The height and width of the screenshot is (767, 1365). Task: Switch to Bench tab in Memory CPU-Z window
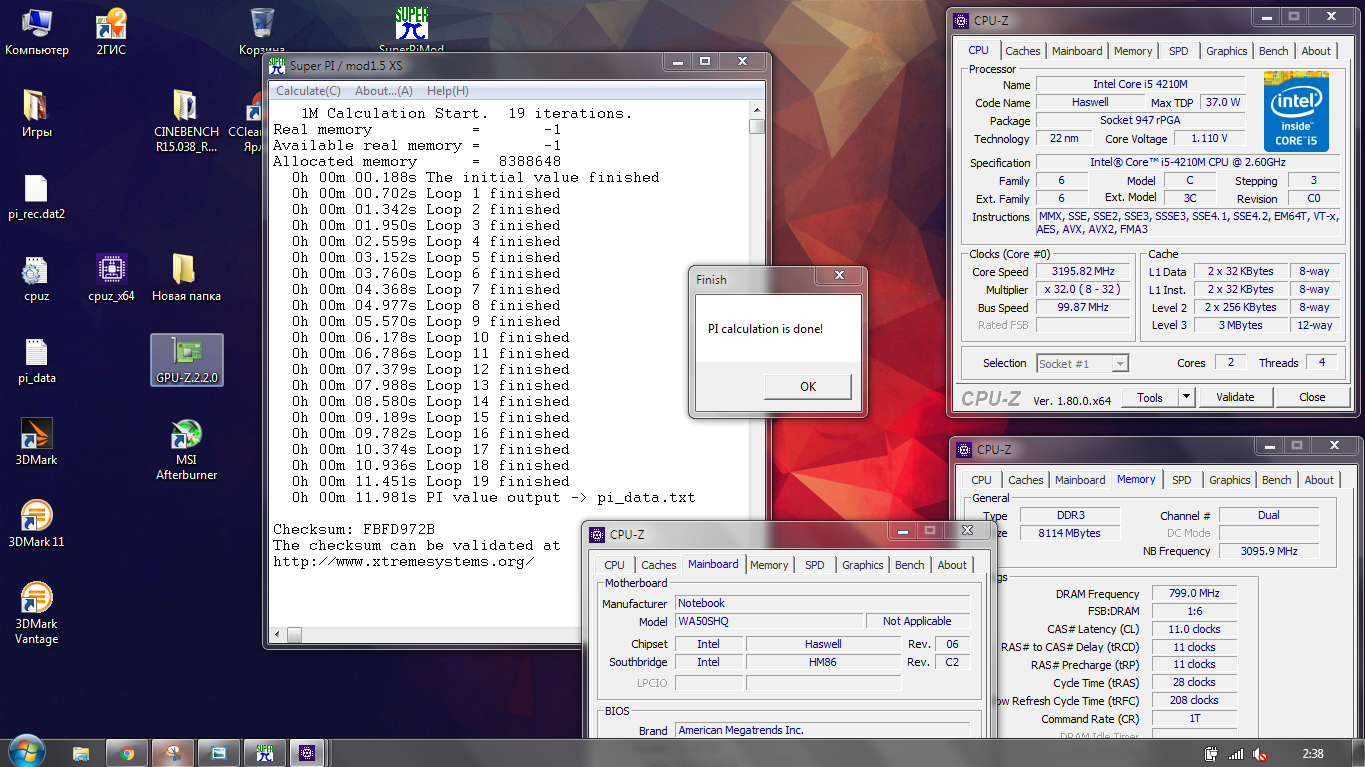[x=1276, y=480]
